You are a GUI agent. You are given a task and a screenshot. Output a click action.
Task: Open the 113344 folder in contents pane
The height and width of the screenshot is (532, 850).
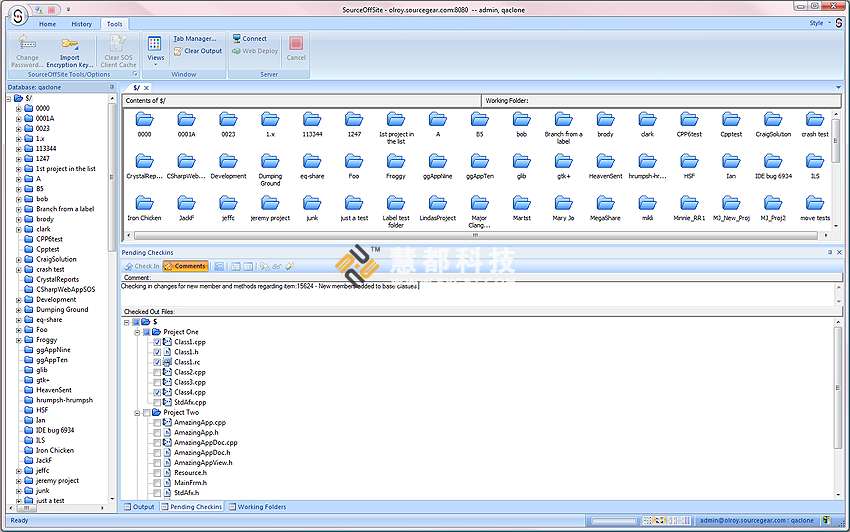(x=312, y=124)
